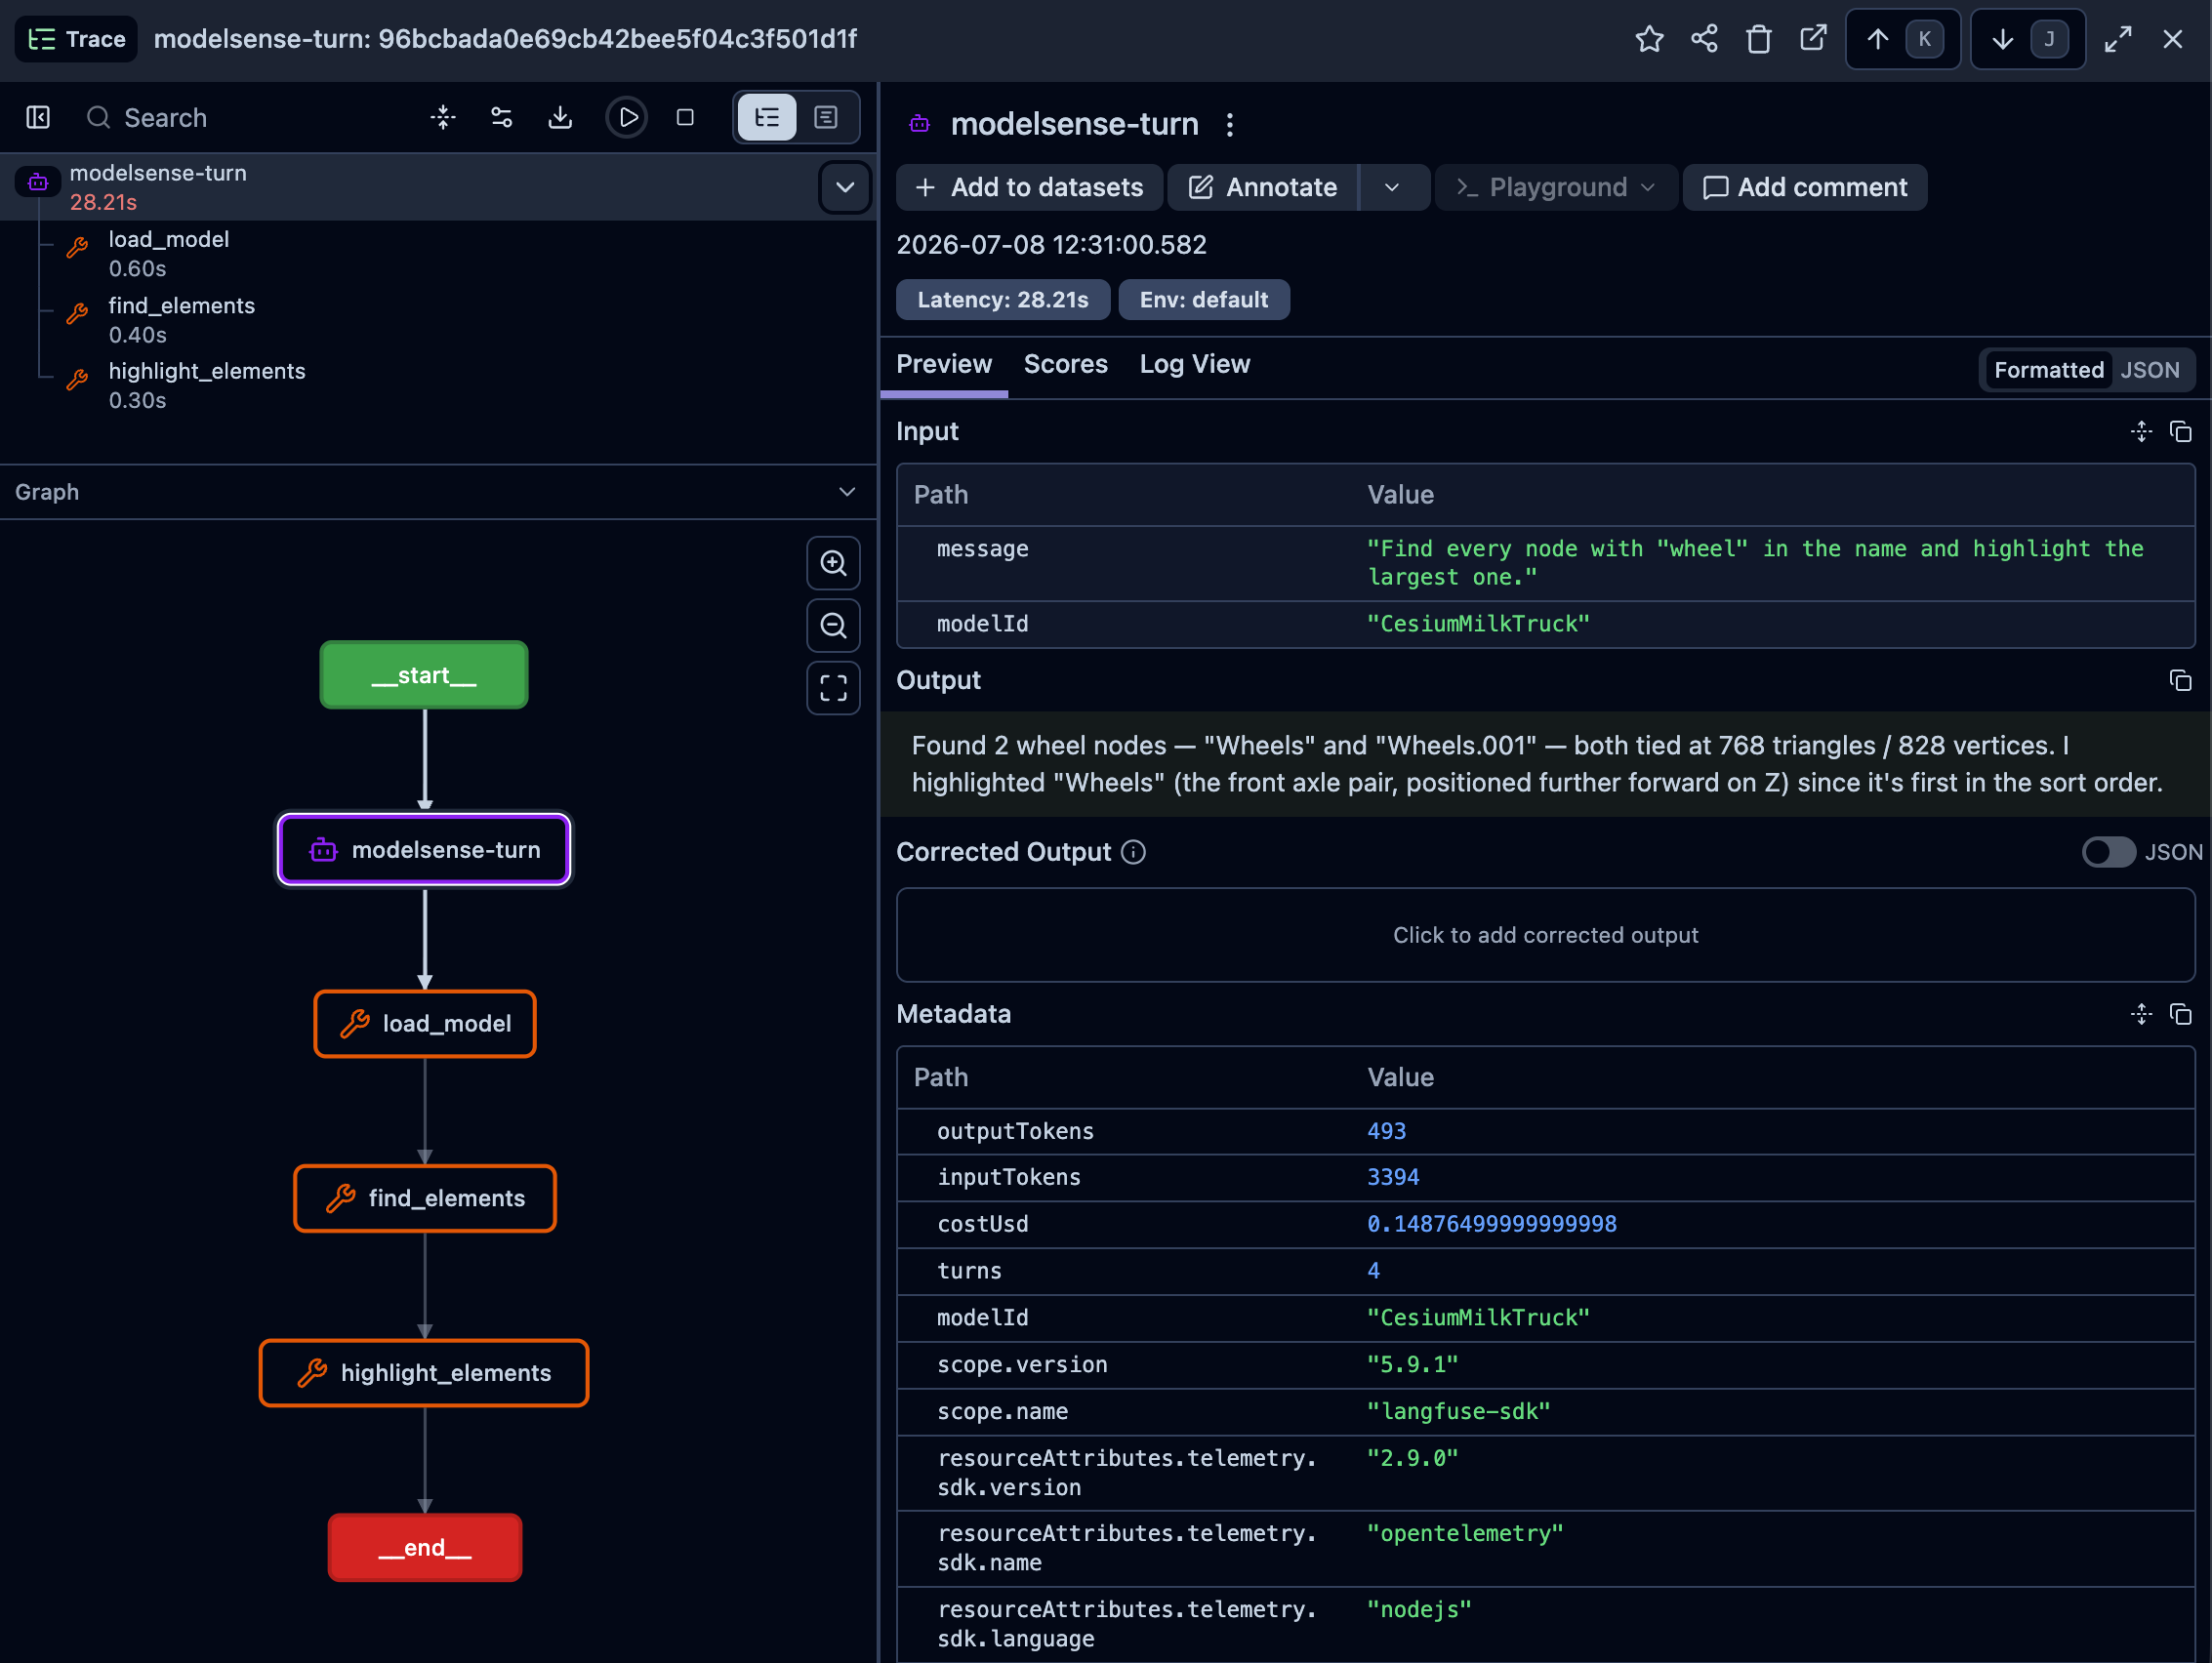This screenshot has width=2212, height=1663.
Task: Expand all Metadata rows icon
Action: 2141,1014
